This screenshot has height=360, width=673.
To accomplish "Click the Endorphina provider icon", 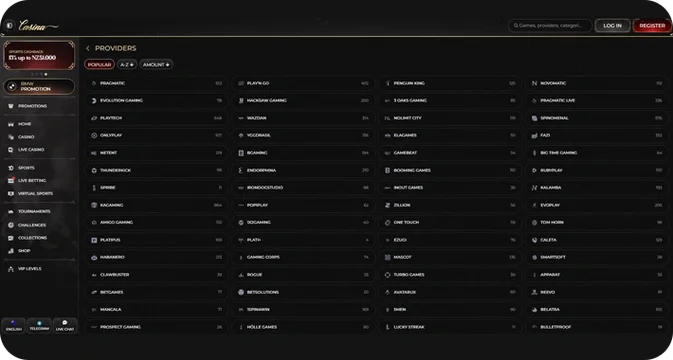I will coord(241,170).
